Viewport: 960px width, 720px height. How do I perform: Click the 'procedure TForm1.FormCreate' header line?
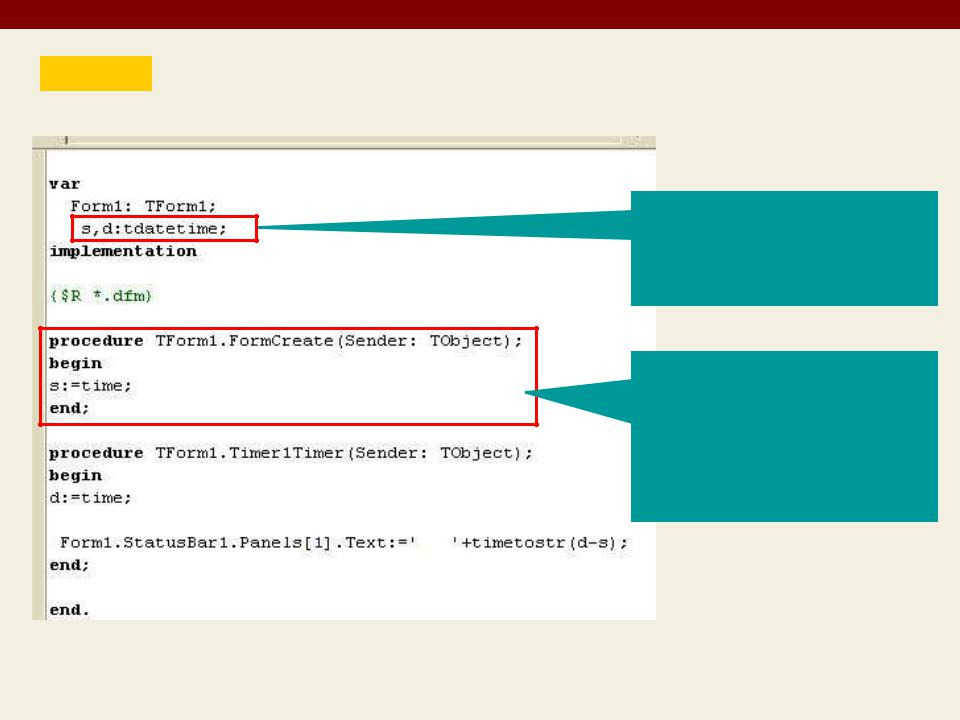pyautogui.click(x=285, y=341)
